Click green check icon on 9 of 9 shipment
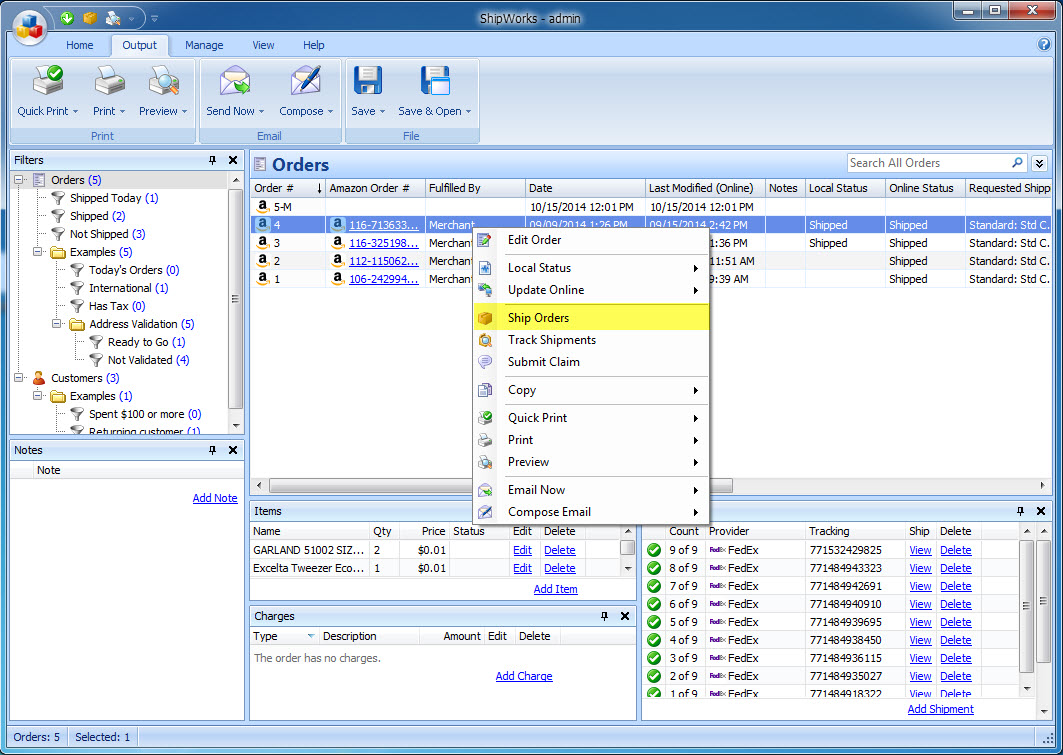The image size is (1063, 755). coord(654,550)
